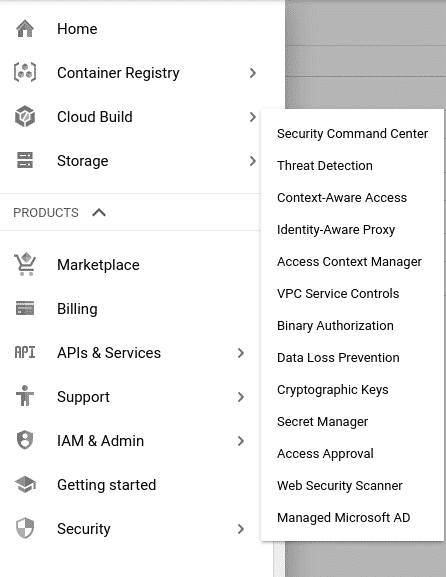Expand the IAM & Admin submenu arrow
Screen dimensions: 446x577
point(241,441)
